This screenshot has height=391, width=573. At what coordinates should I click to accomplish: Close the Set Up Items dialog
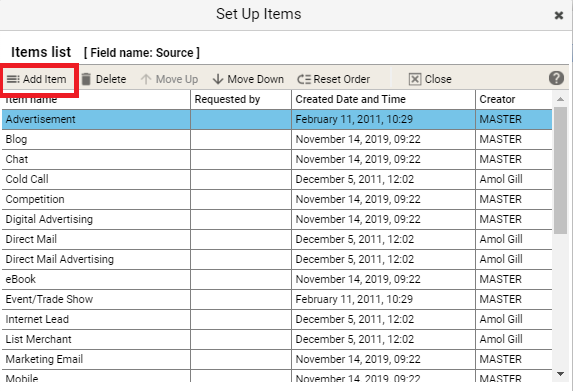(559, 15)
